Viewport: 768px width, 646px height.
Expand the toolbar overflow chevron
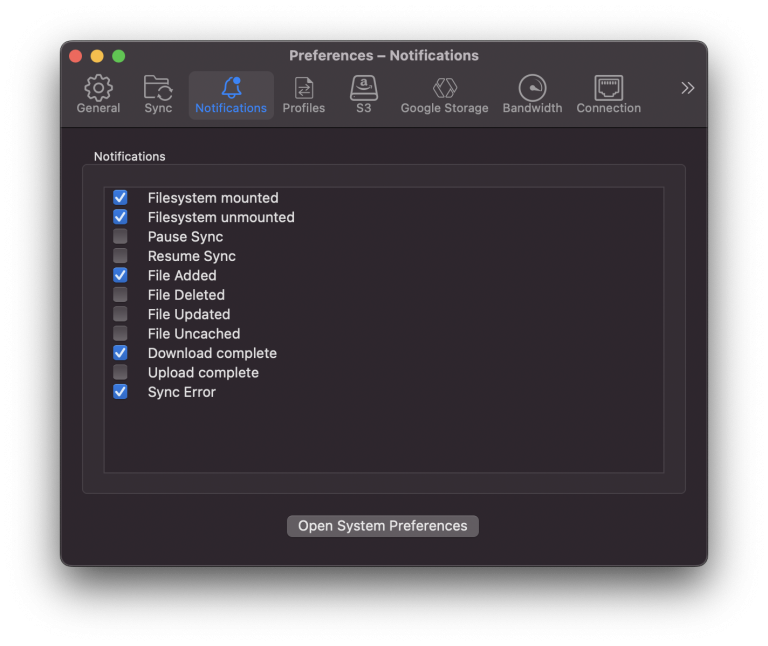[x=688, y=88]
